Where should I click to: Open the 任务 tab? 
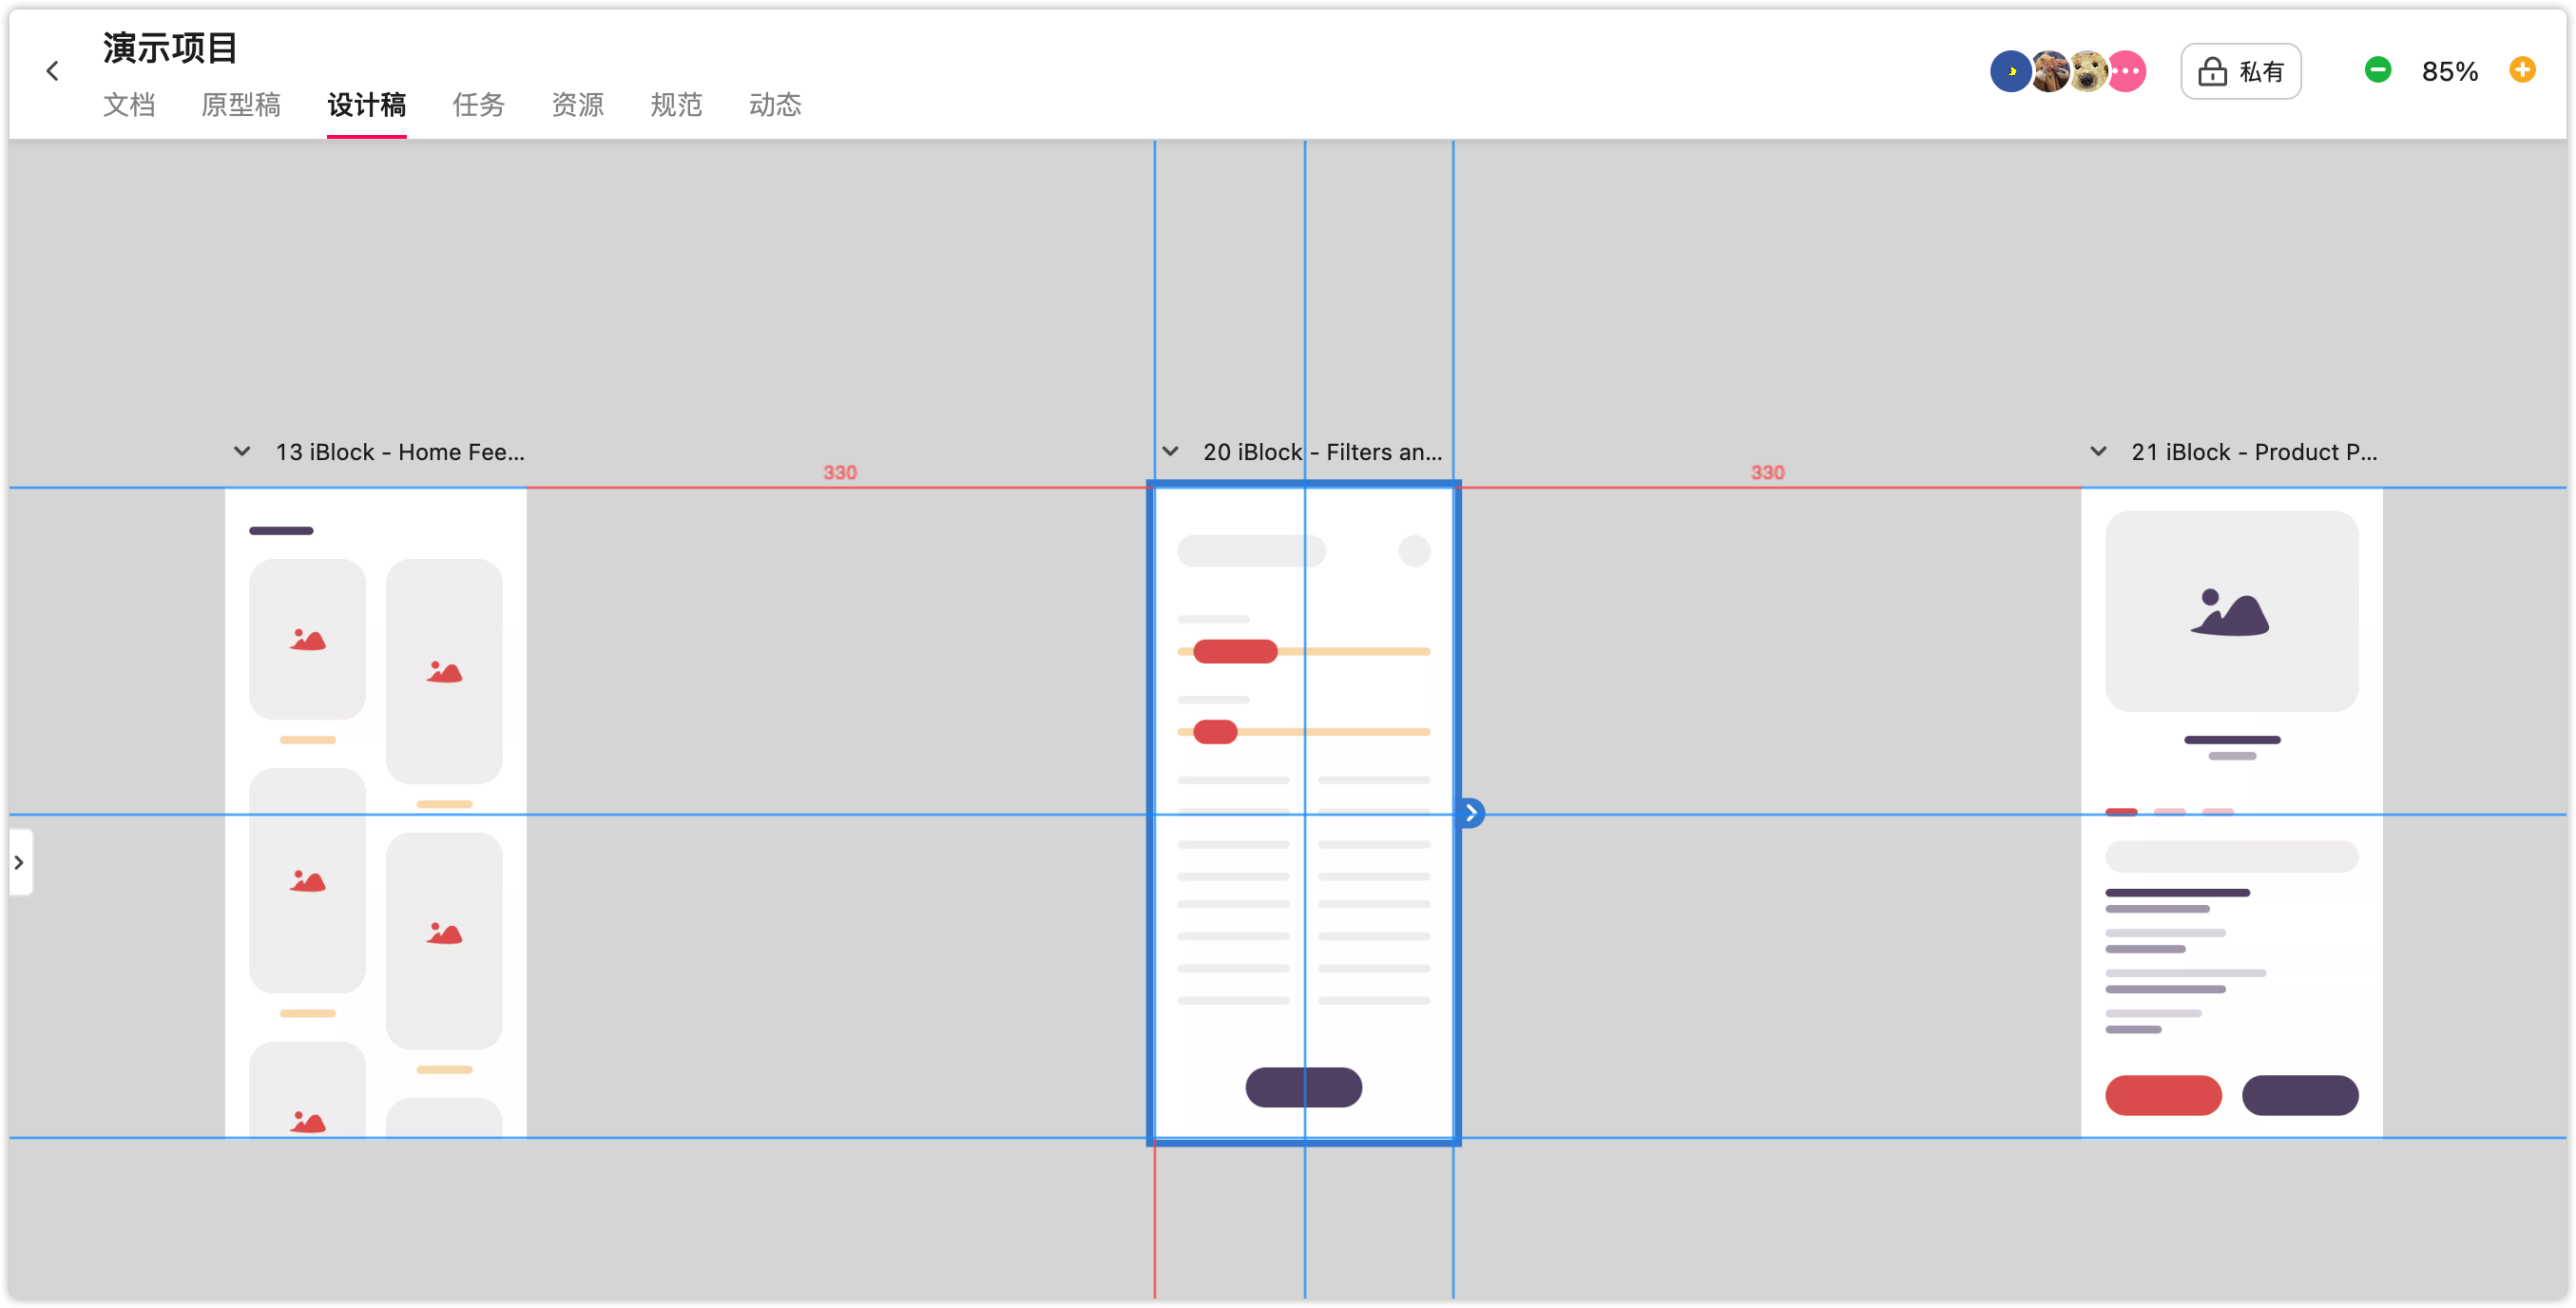pyautogui.click(x=478, y=105)
